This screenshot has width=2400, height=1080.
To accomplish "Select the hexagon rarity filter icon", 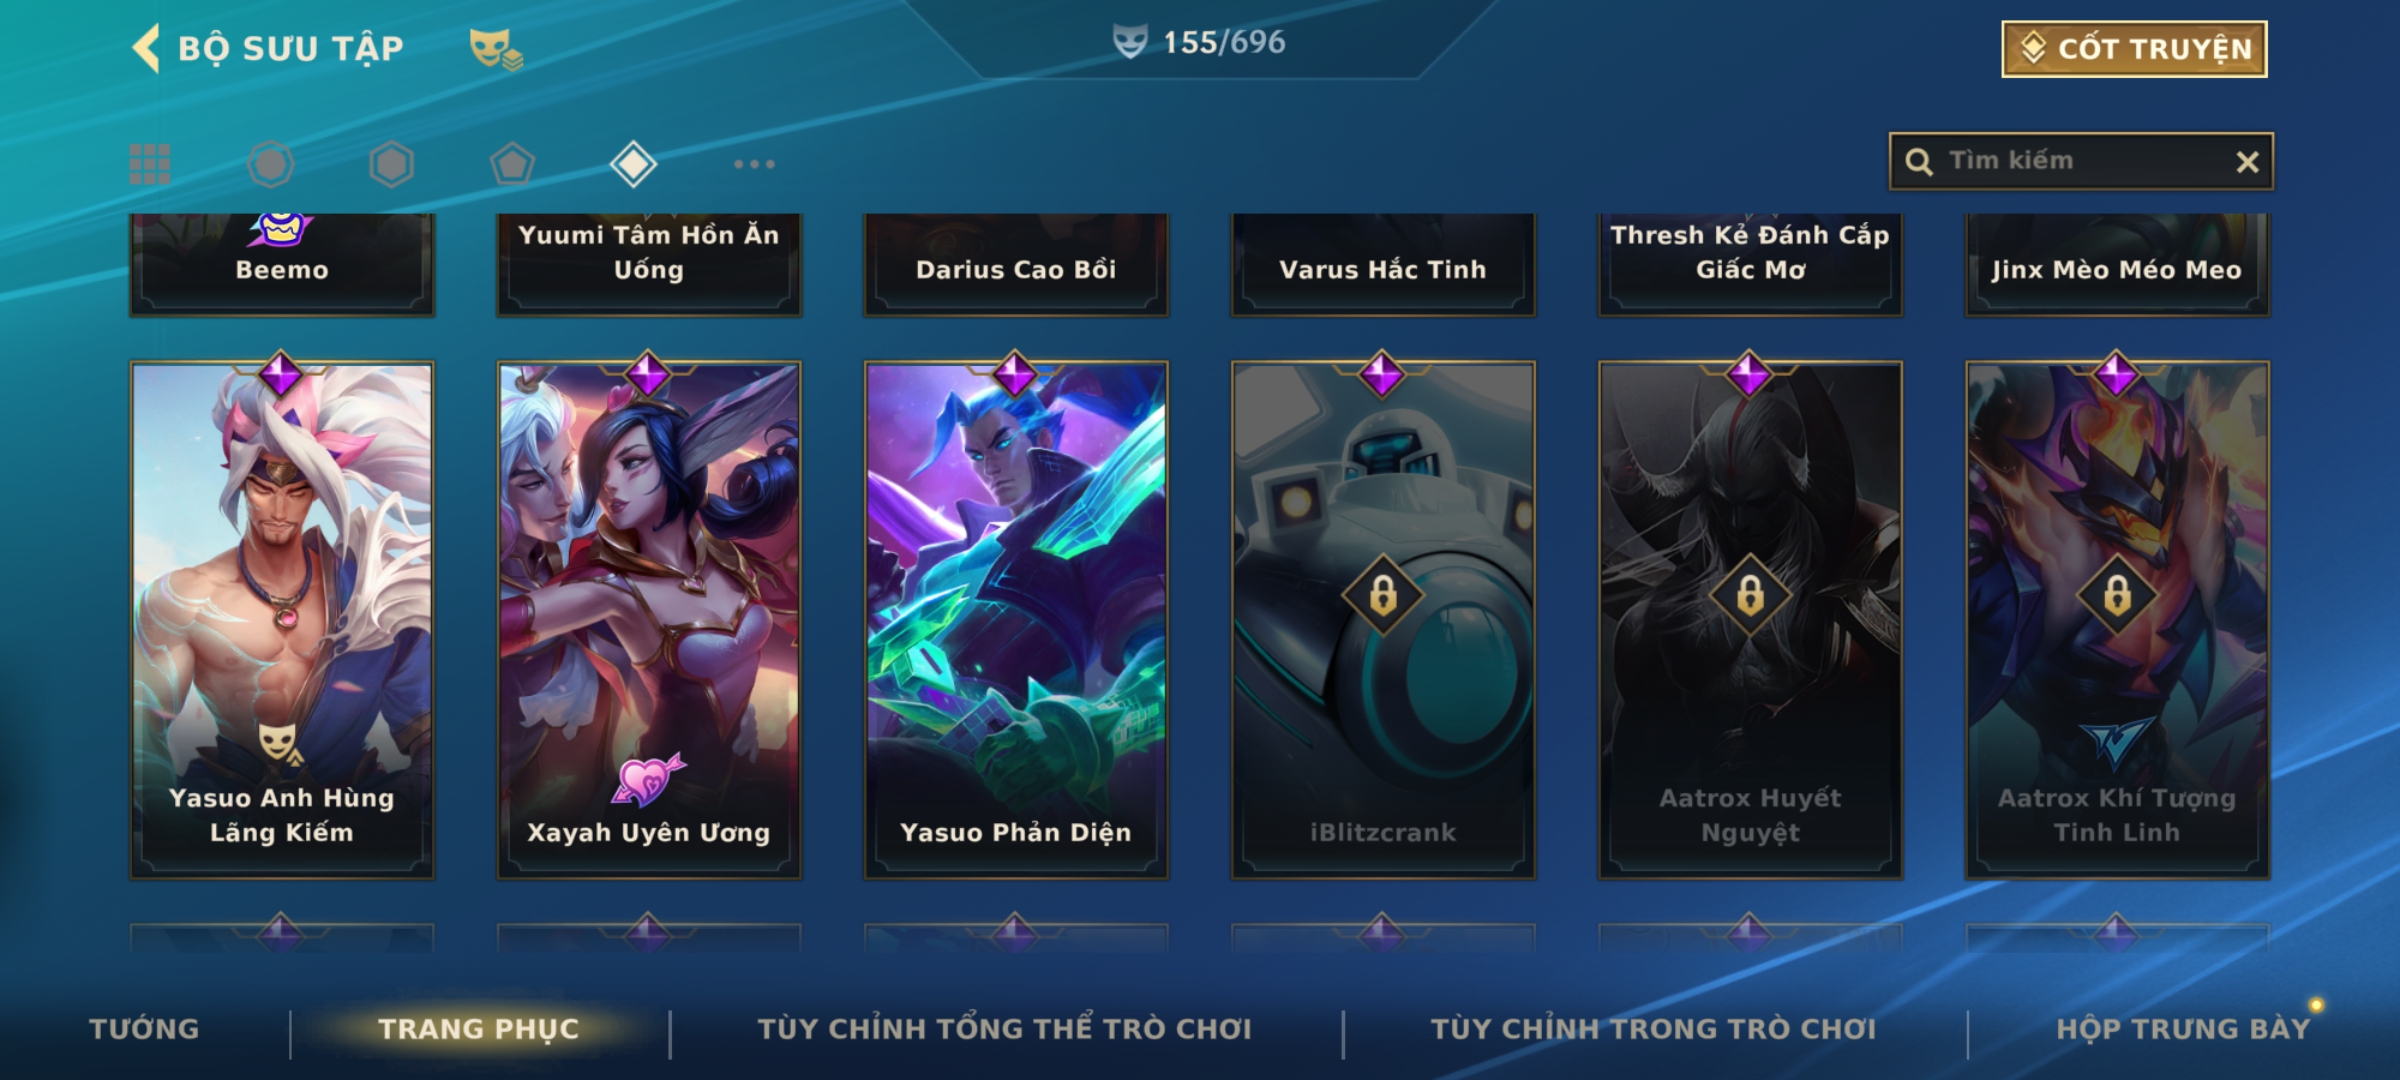I will point(391,164).
